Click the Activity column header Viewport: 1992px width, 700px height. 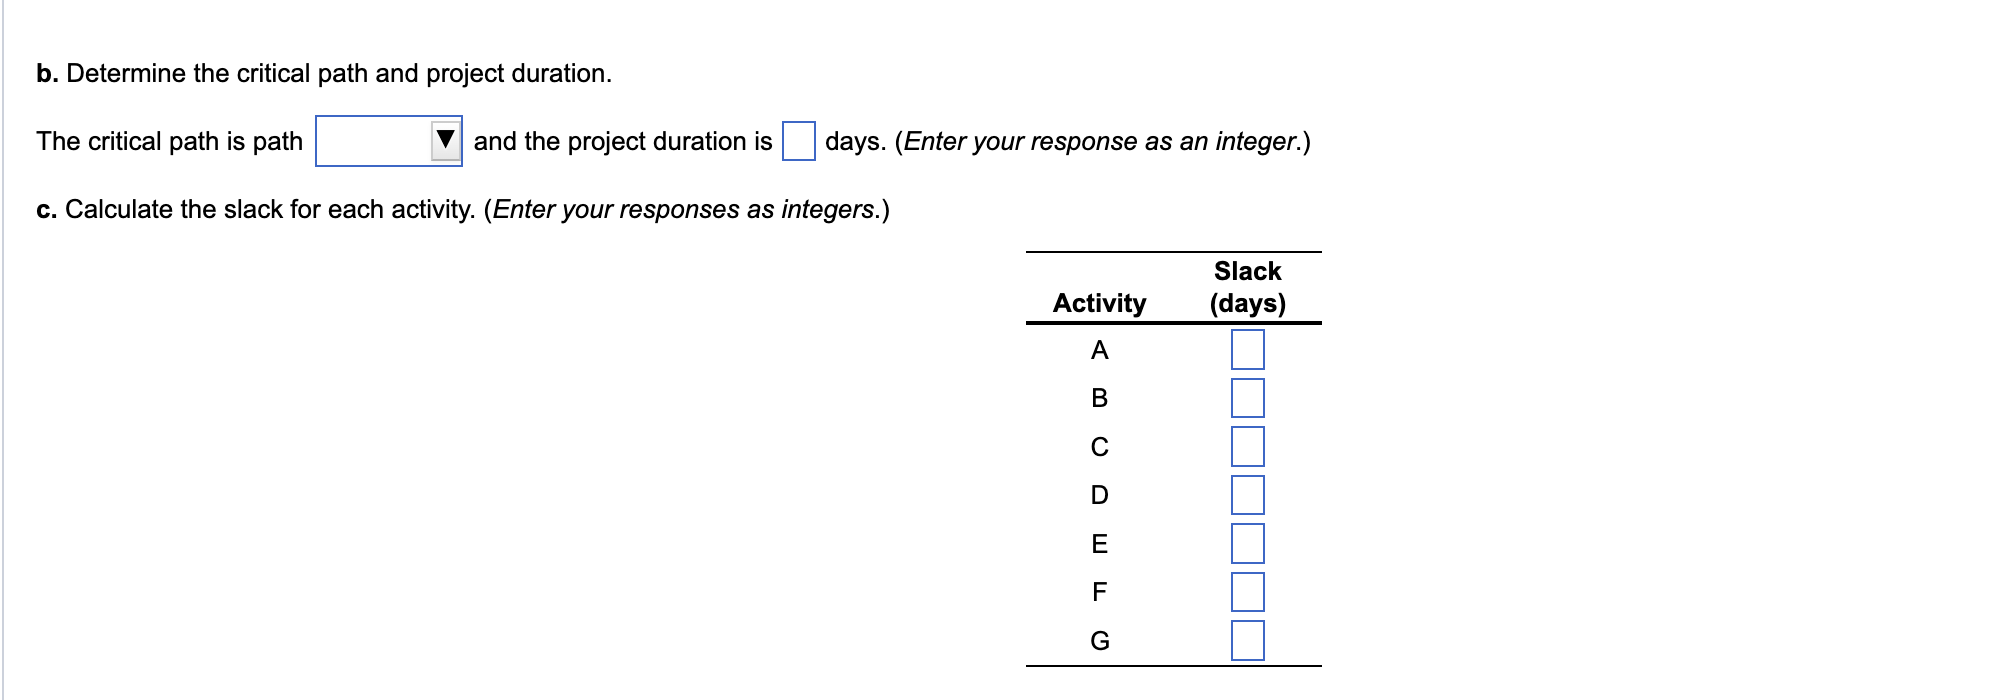coord(1100,303)
